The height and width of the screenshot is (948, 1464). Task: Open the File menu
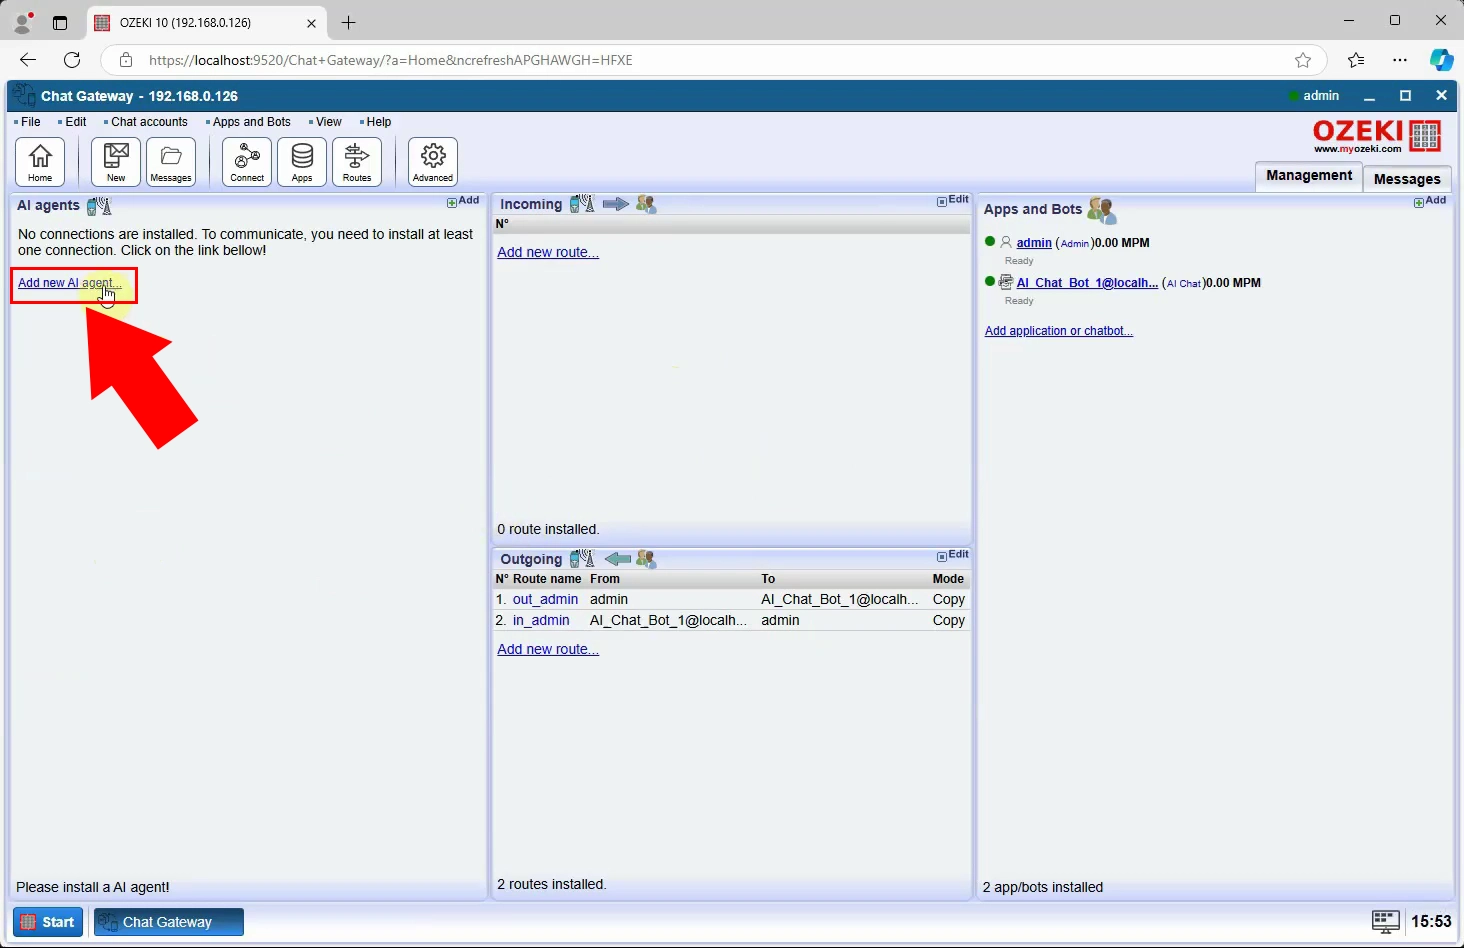(31, 122)
